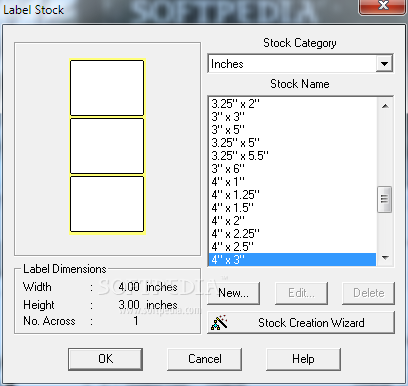Click the Cancel button

(205, 359)
